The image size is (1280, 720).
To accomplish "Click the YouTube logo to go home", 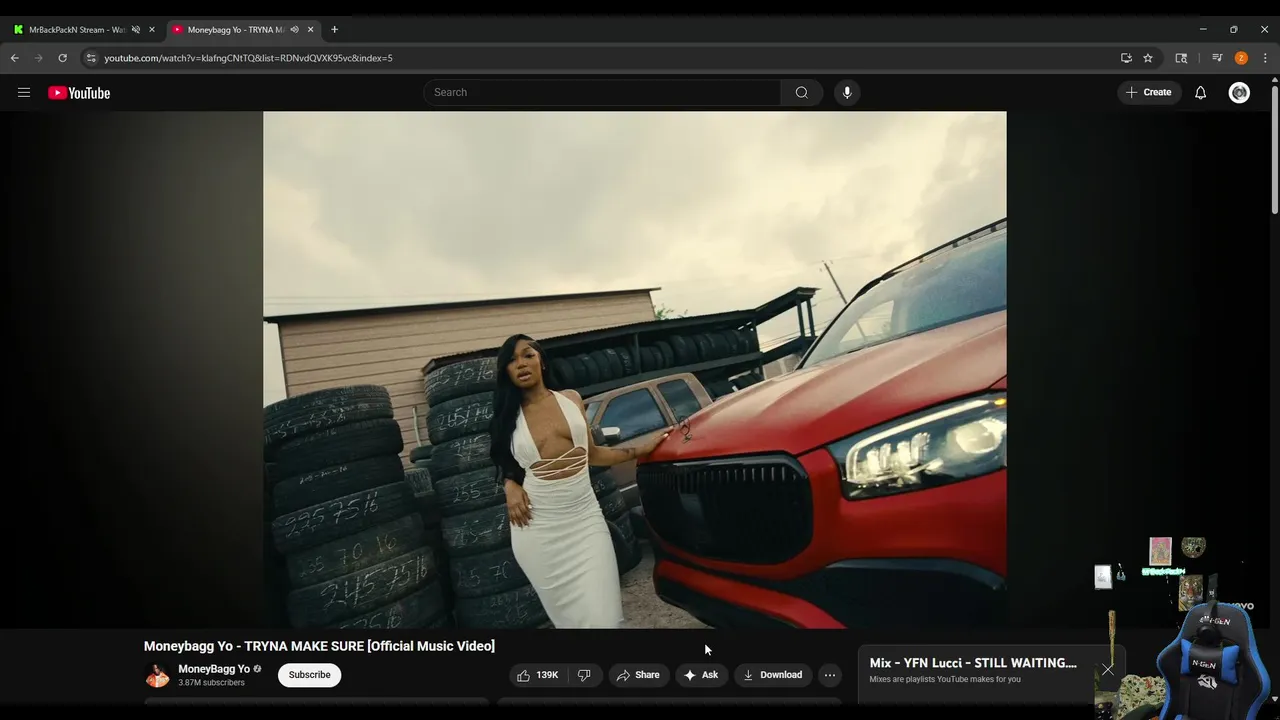I will (79, 93).
